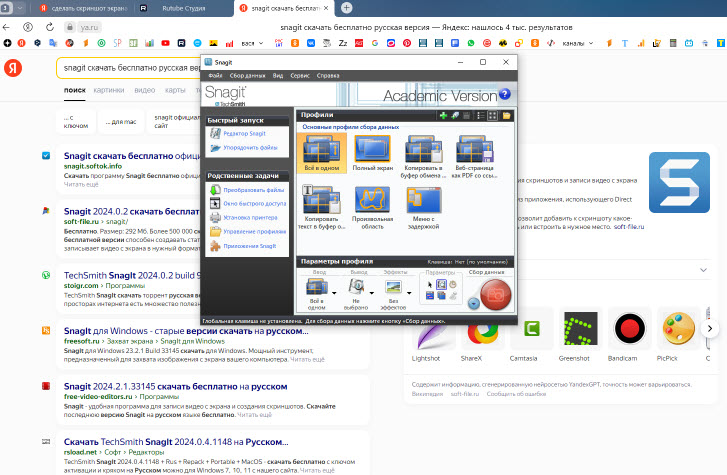Open the tab group dropdown arrow
The width and height of the screenshot is (727, 475).
(x=20, y=8)
